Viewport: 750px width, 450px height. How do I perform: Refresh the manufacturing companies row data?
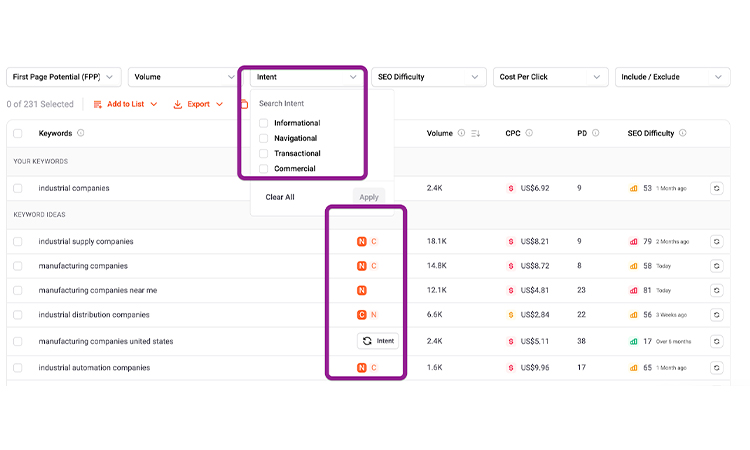click(x=717, y=266)
